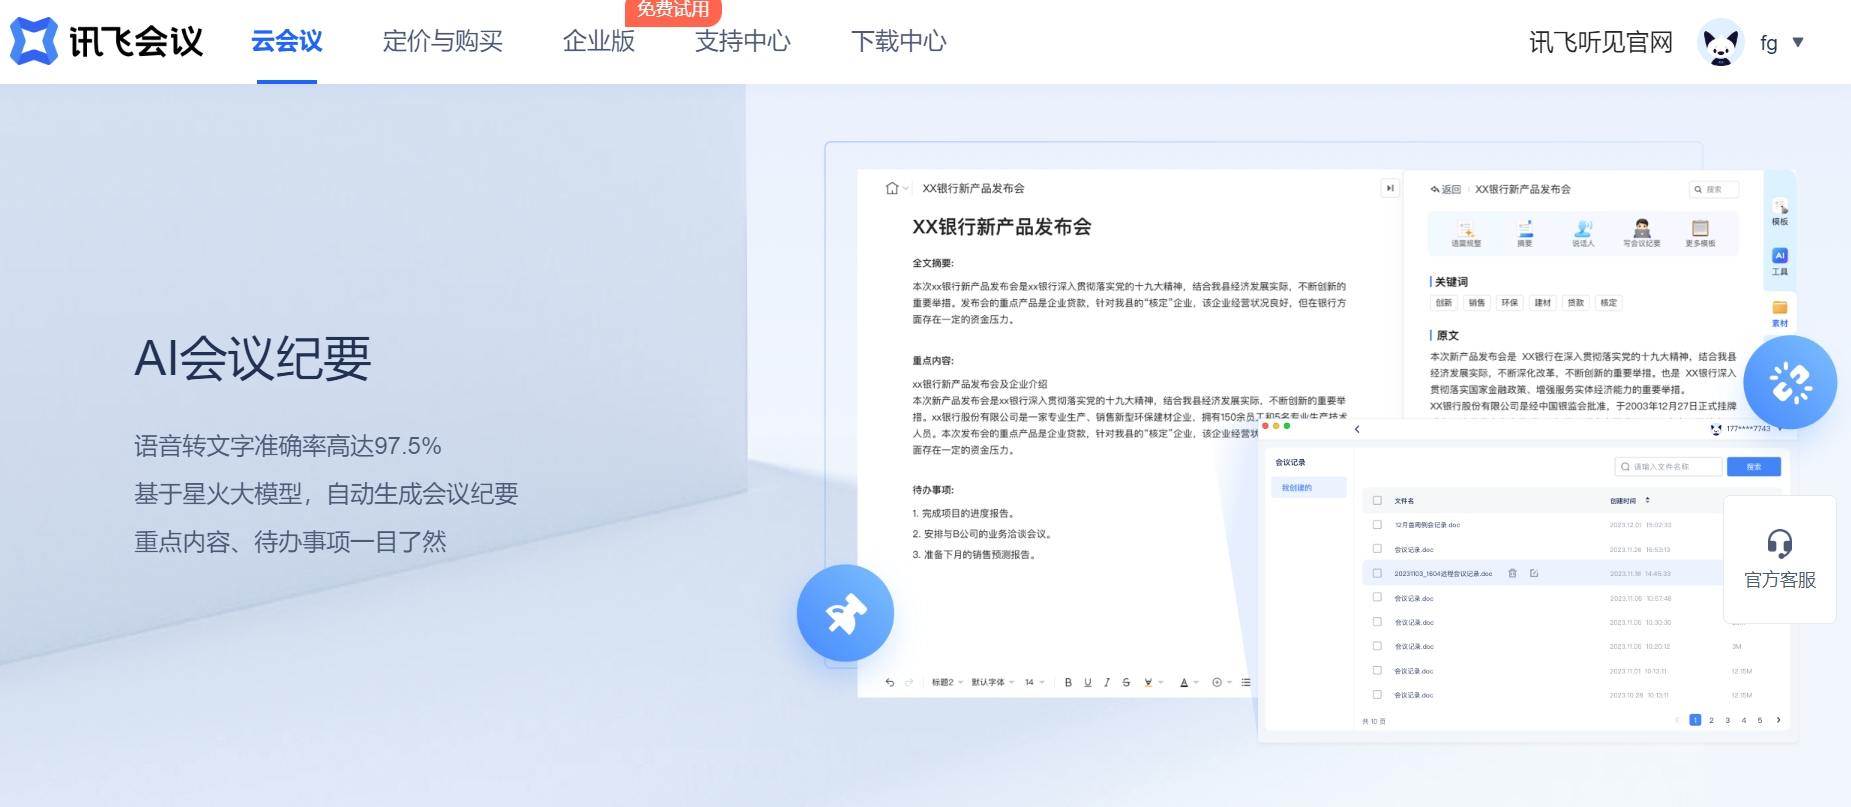The width and height of the screenshot is (1851, 807).
Task: Open 支持中心 in the navigation
Action: click(743, 41)
